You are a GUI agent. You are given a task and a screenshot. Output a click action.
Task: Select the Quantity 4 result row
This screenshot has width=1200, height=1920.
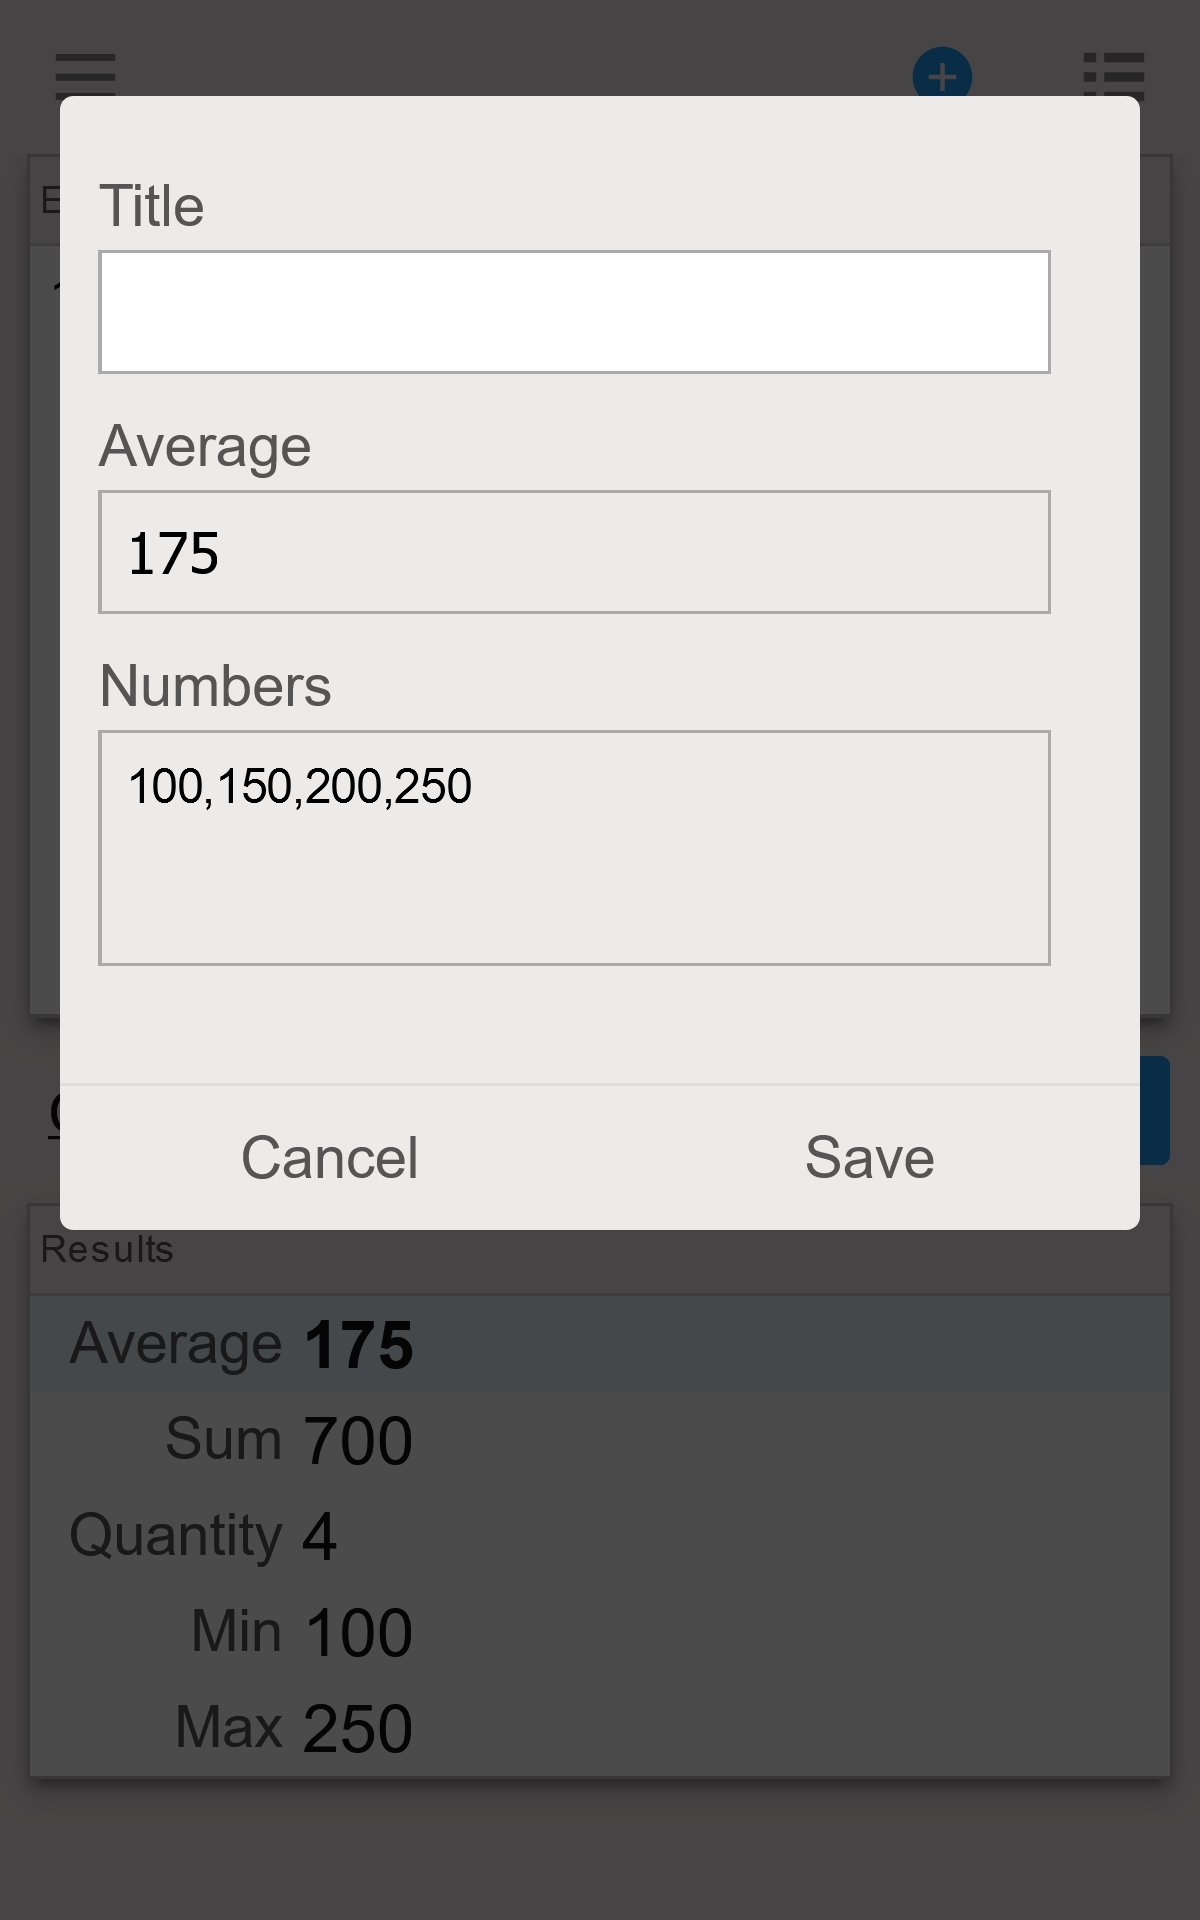coord(600,1536)
